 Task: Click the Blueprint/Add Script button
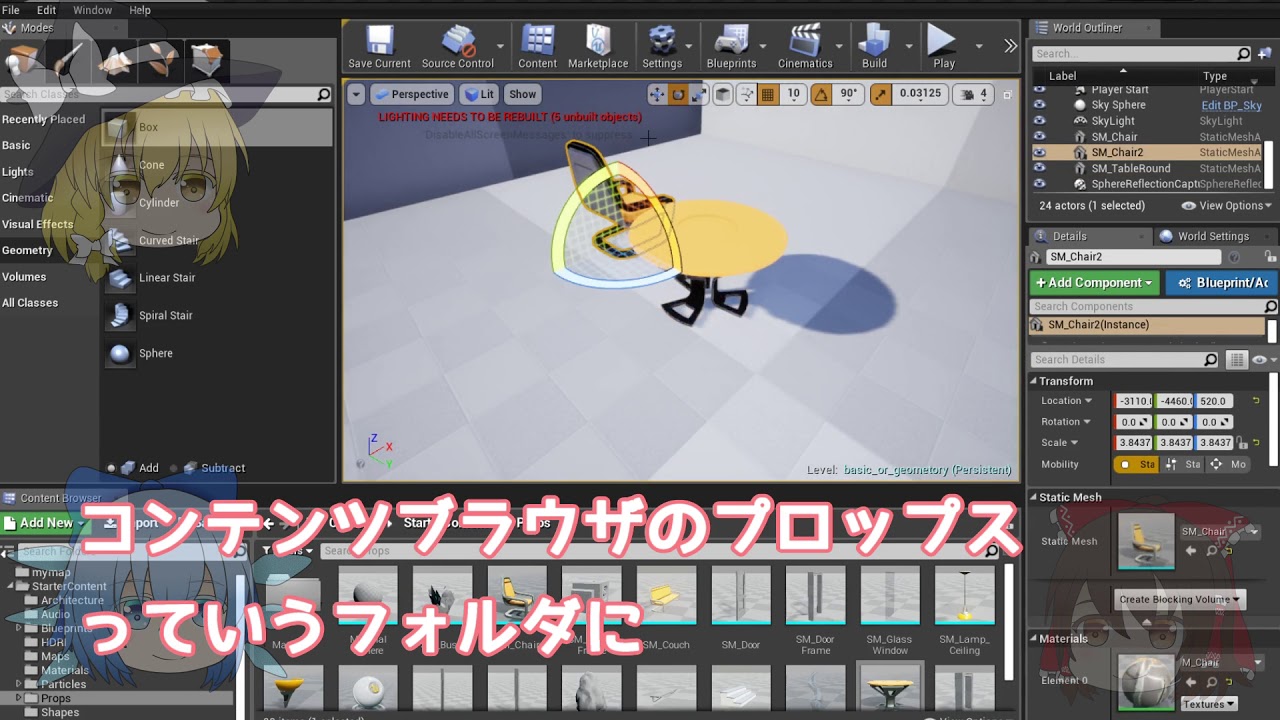click(1222, 283)
